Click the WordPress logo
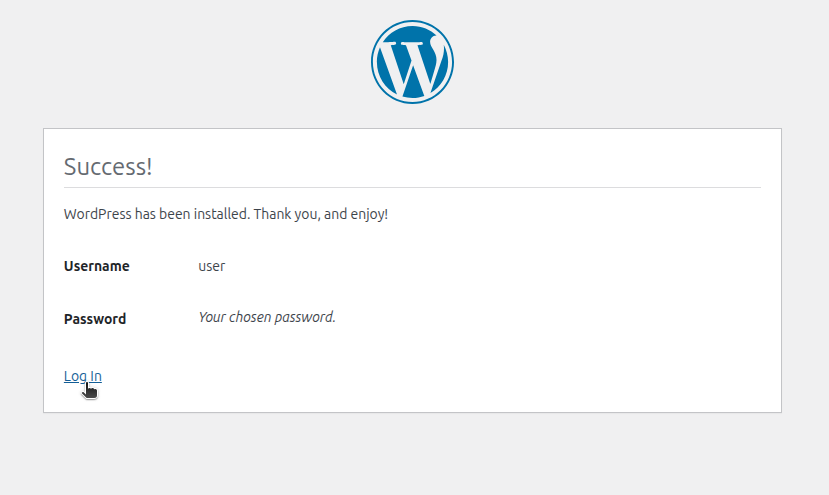The width and height of the screenshot is (829, 495). coord(412,62)
